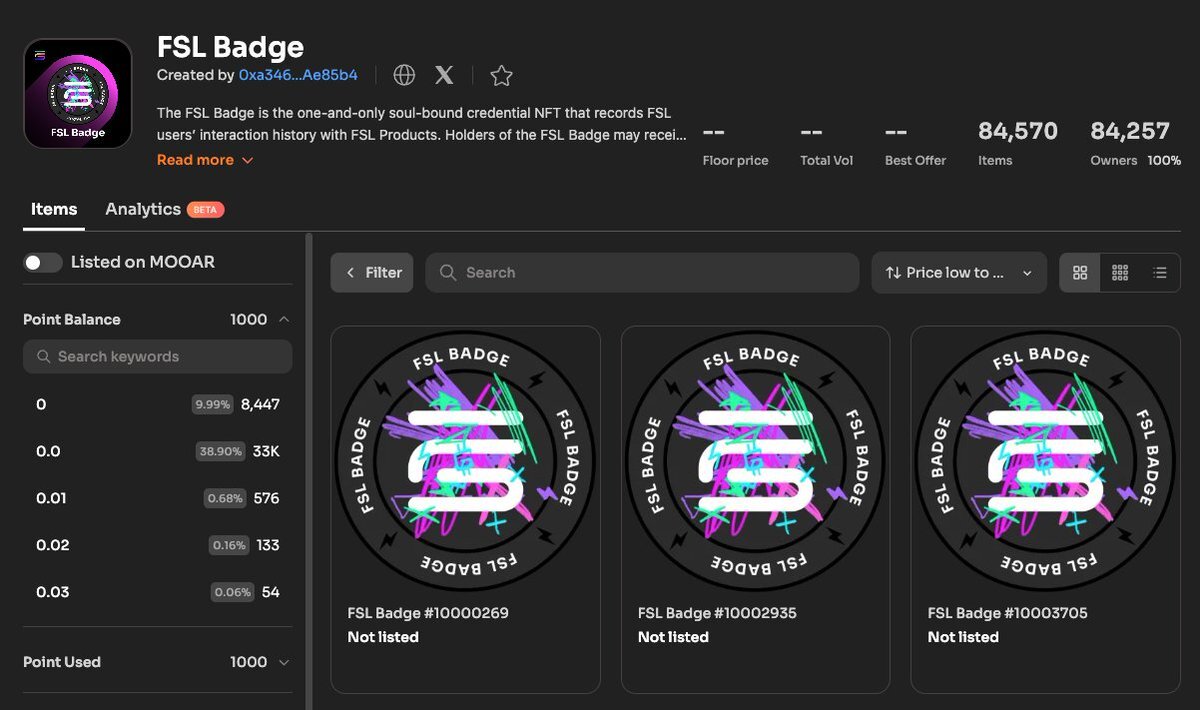Click the 84,570 Items stat

(x=1017, y=143)
